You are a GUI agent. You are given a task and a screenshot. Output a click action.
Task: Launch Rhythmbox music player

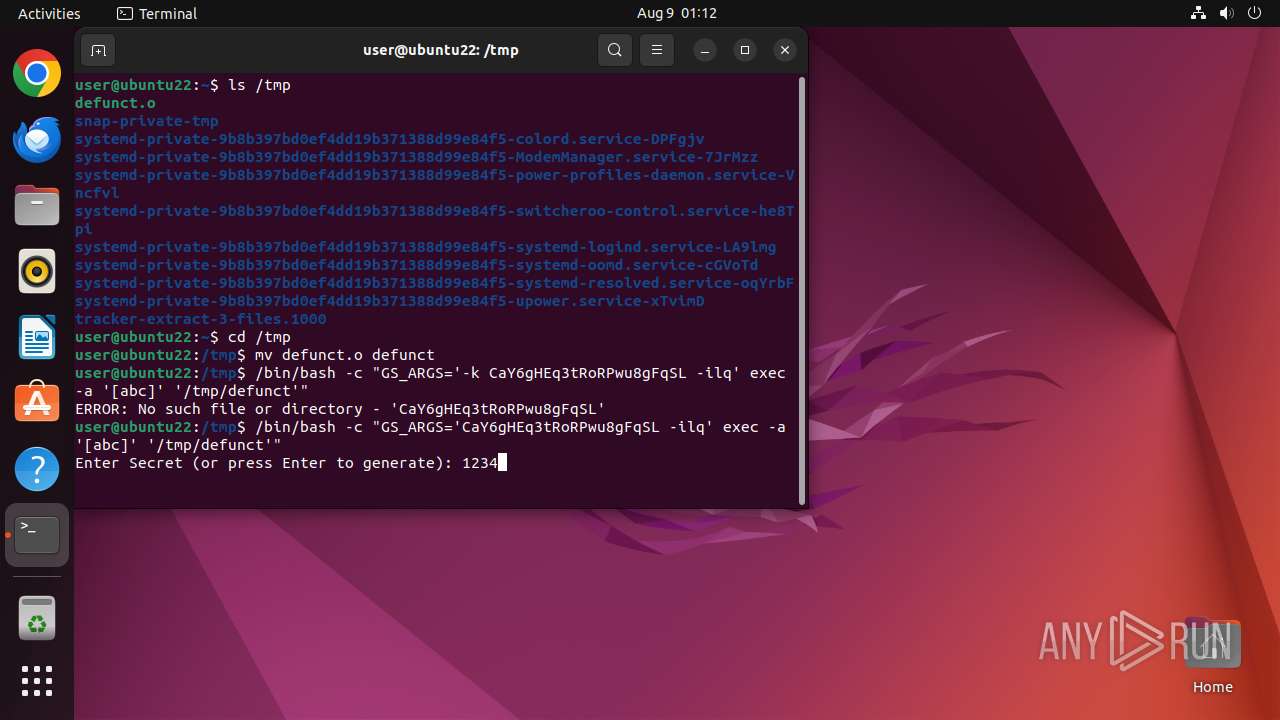[37, 271]
